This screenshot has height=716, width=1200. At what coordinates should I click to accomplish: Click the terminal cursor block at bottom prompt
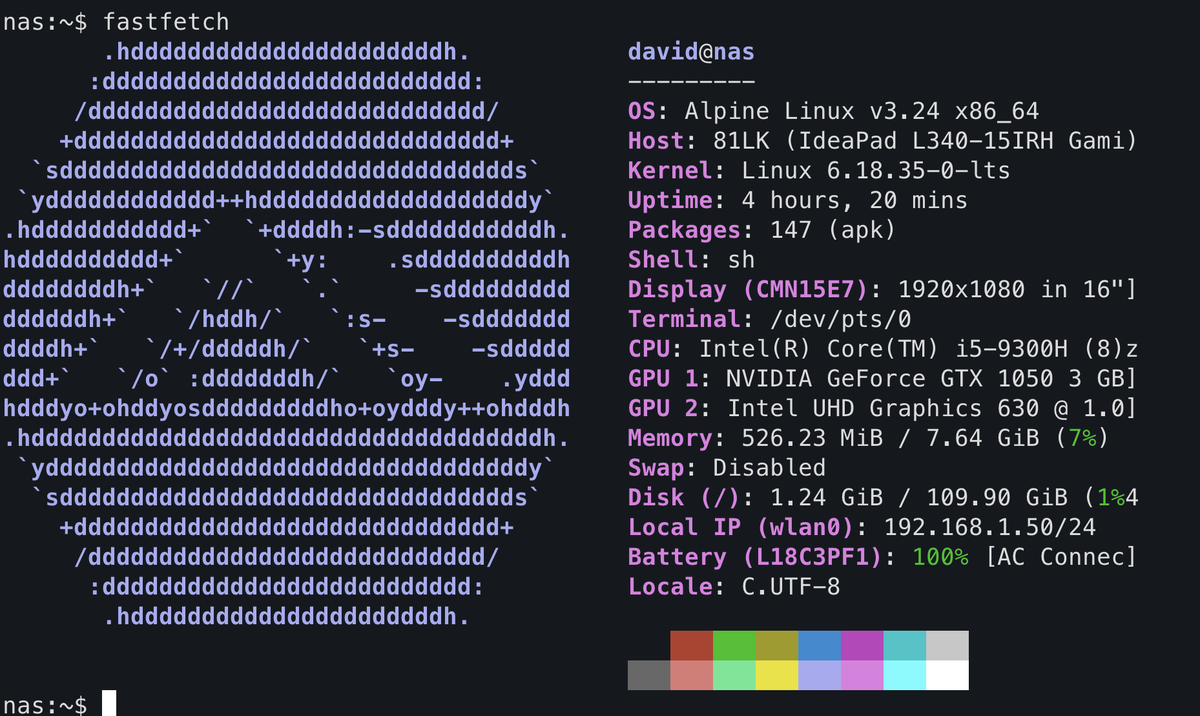click(x=110, y=703)
